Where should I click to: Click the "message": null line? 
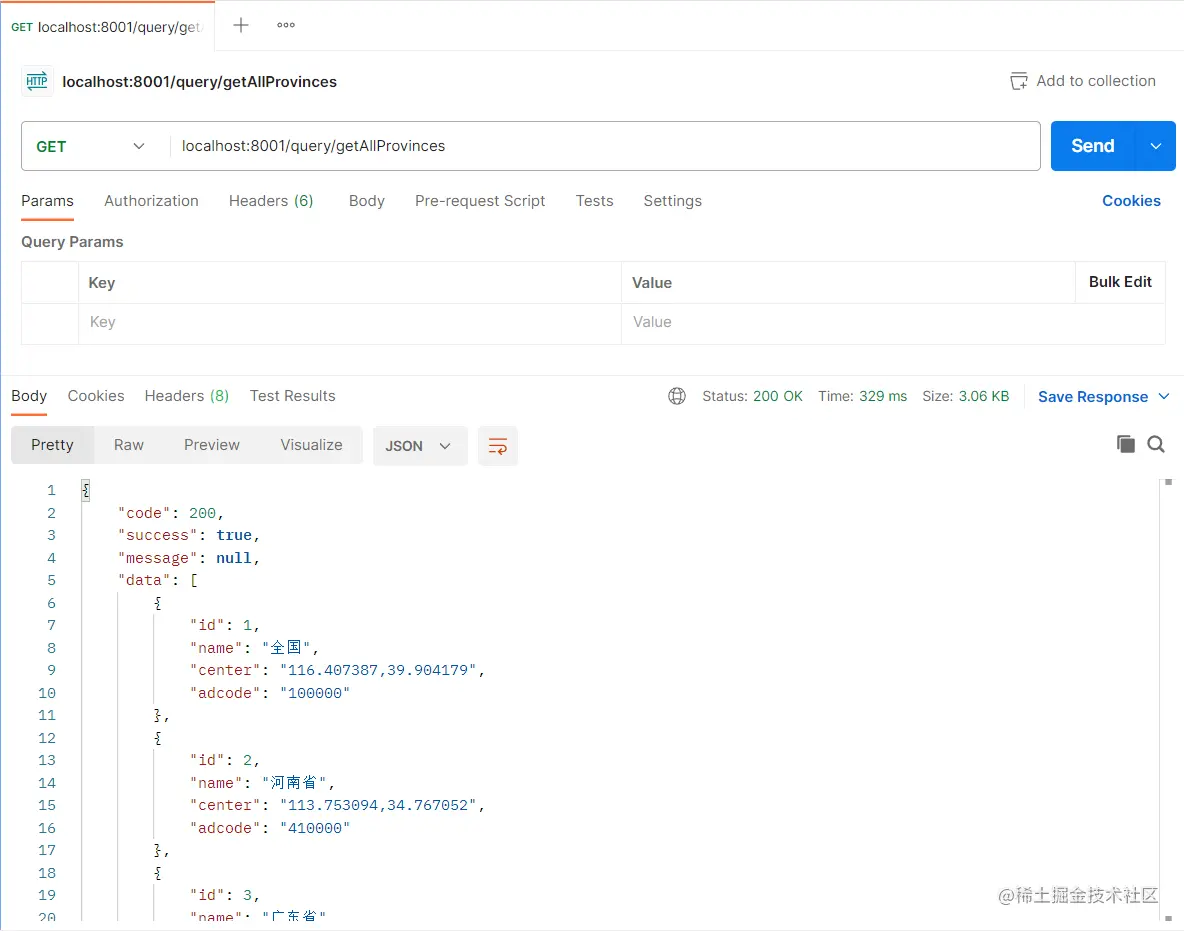pos(189,557)
